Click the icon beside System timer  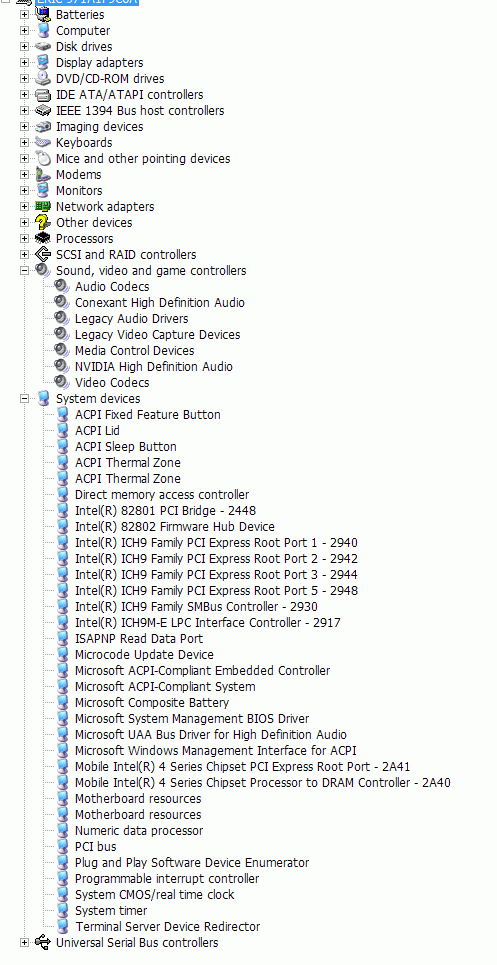[62, 910]
